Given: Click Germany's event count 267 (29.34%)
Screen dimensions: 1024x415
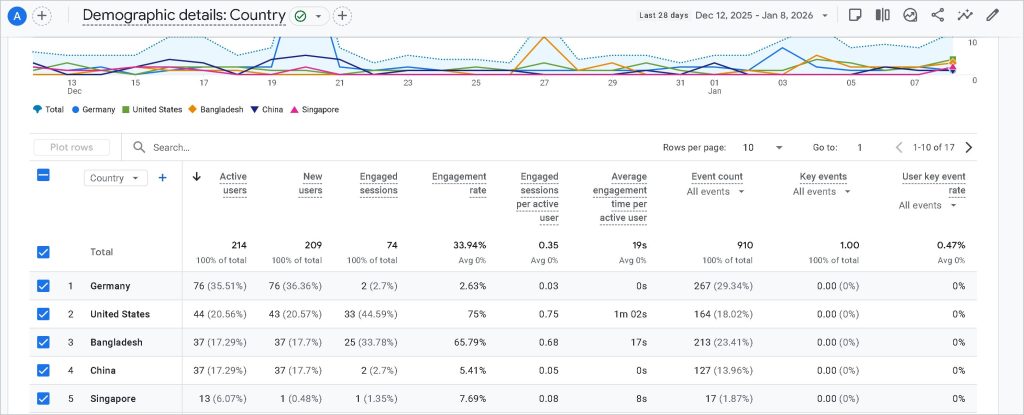Looking at the screenshot, I should [x=723, y=286].
